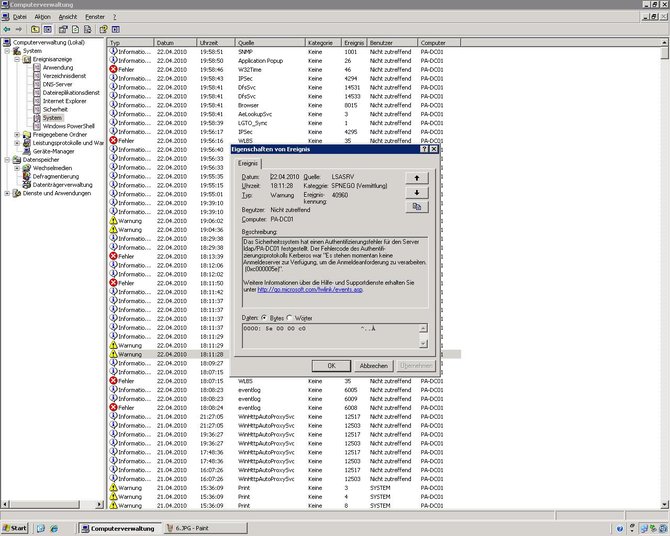Select Verzeichnisdienst log in the tree

click(64, 76)
